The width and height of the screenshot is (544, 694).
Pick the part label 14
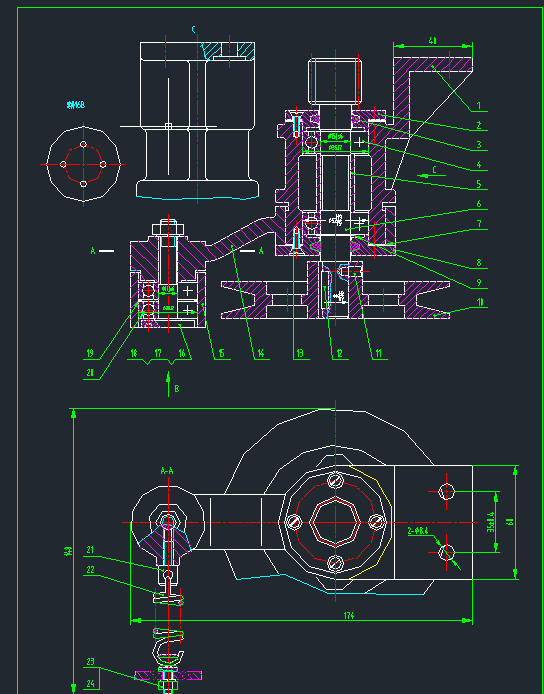pos(261,354)
